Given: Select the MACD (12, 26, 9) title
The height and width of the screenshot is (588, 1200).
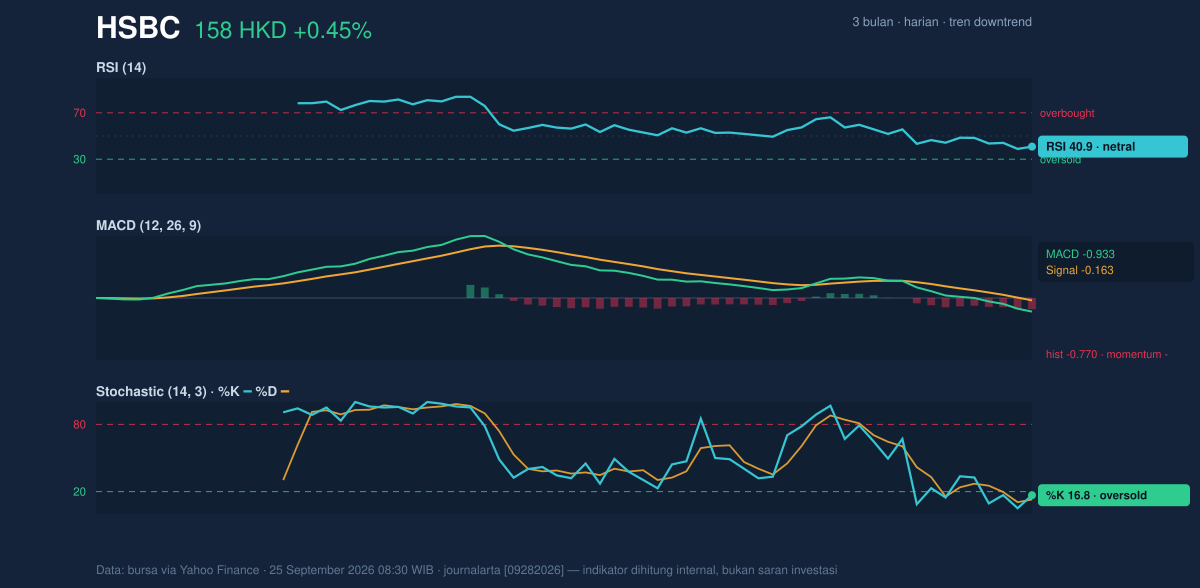Looking at the screenshot, I should [148, 226].
